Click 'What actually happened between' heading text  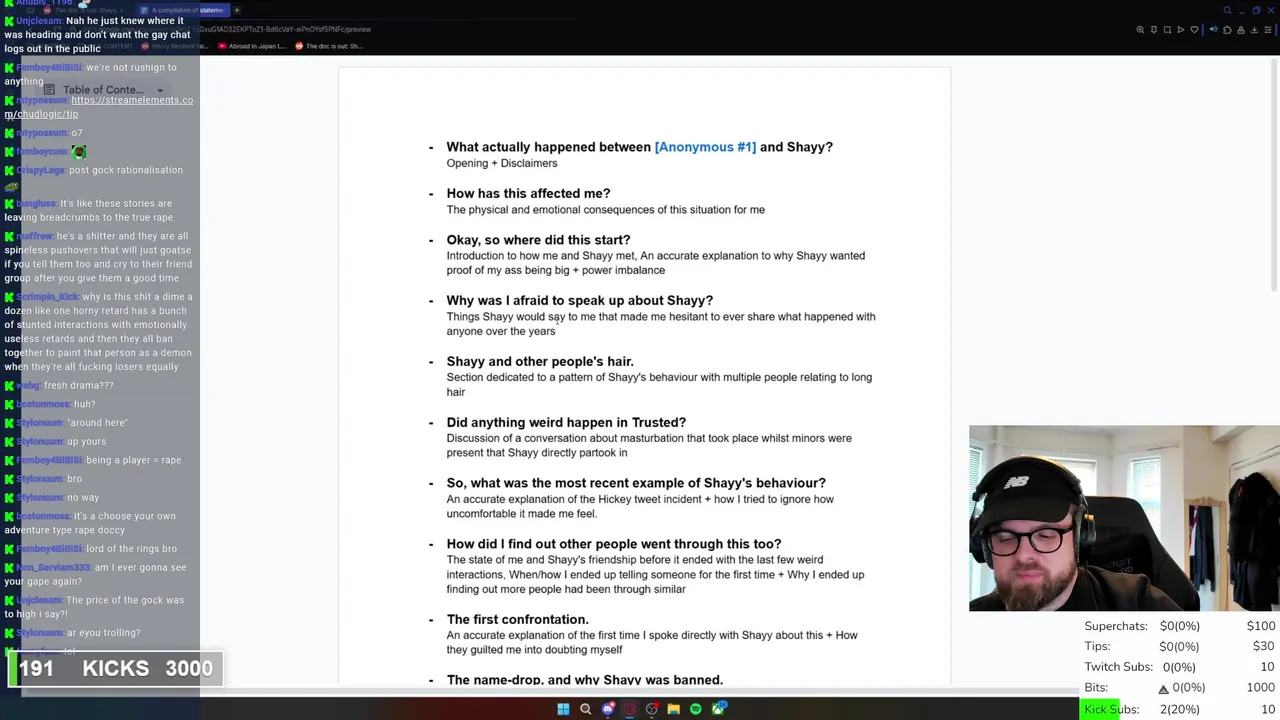(548, 147)
